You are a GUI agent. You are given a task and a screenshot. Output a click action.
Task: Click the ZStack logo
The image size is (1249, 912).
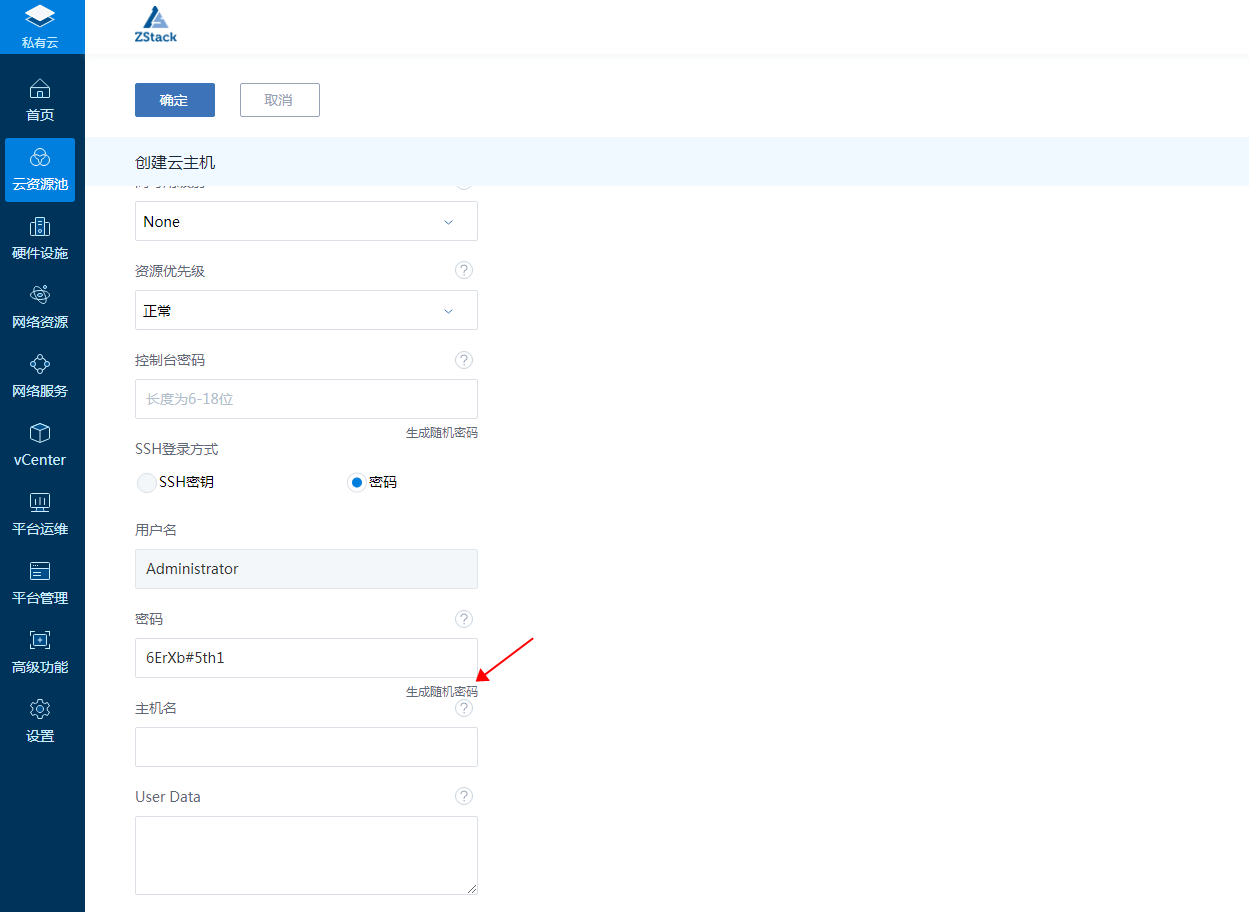click(155, 23)
